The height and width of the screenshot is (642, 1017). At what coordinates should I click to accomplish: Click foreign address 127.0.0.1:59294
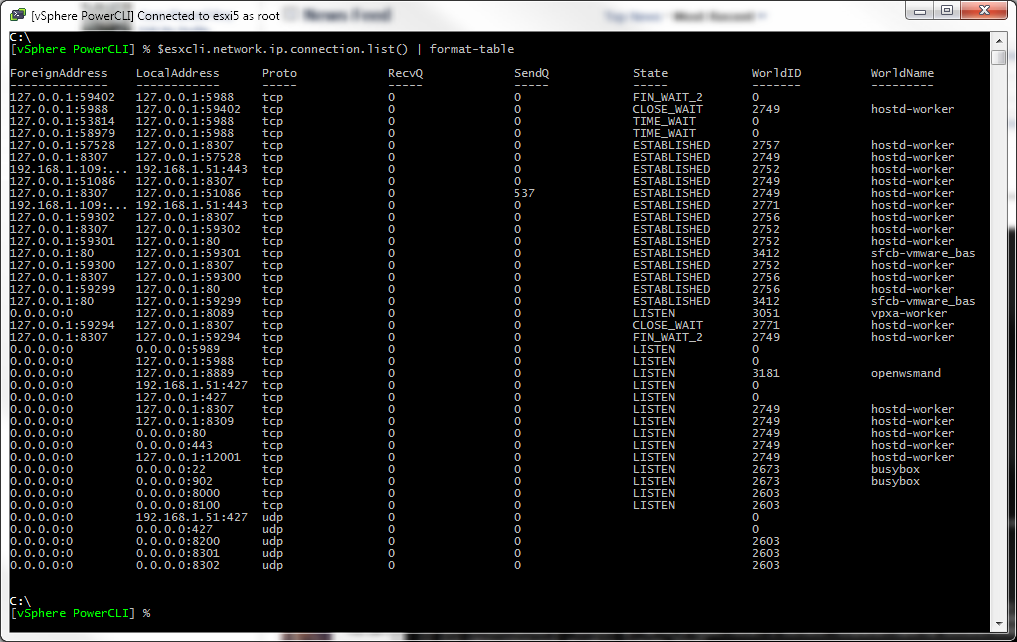pos(62,326)
